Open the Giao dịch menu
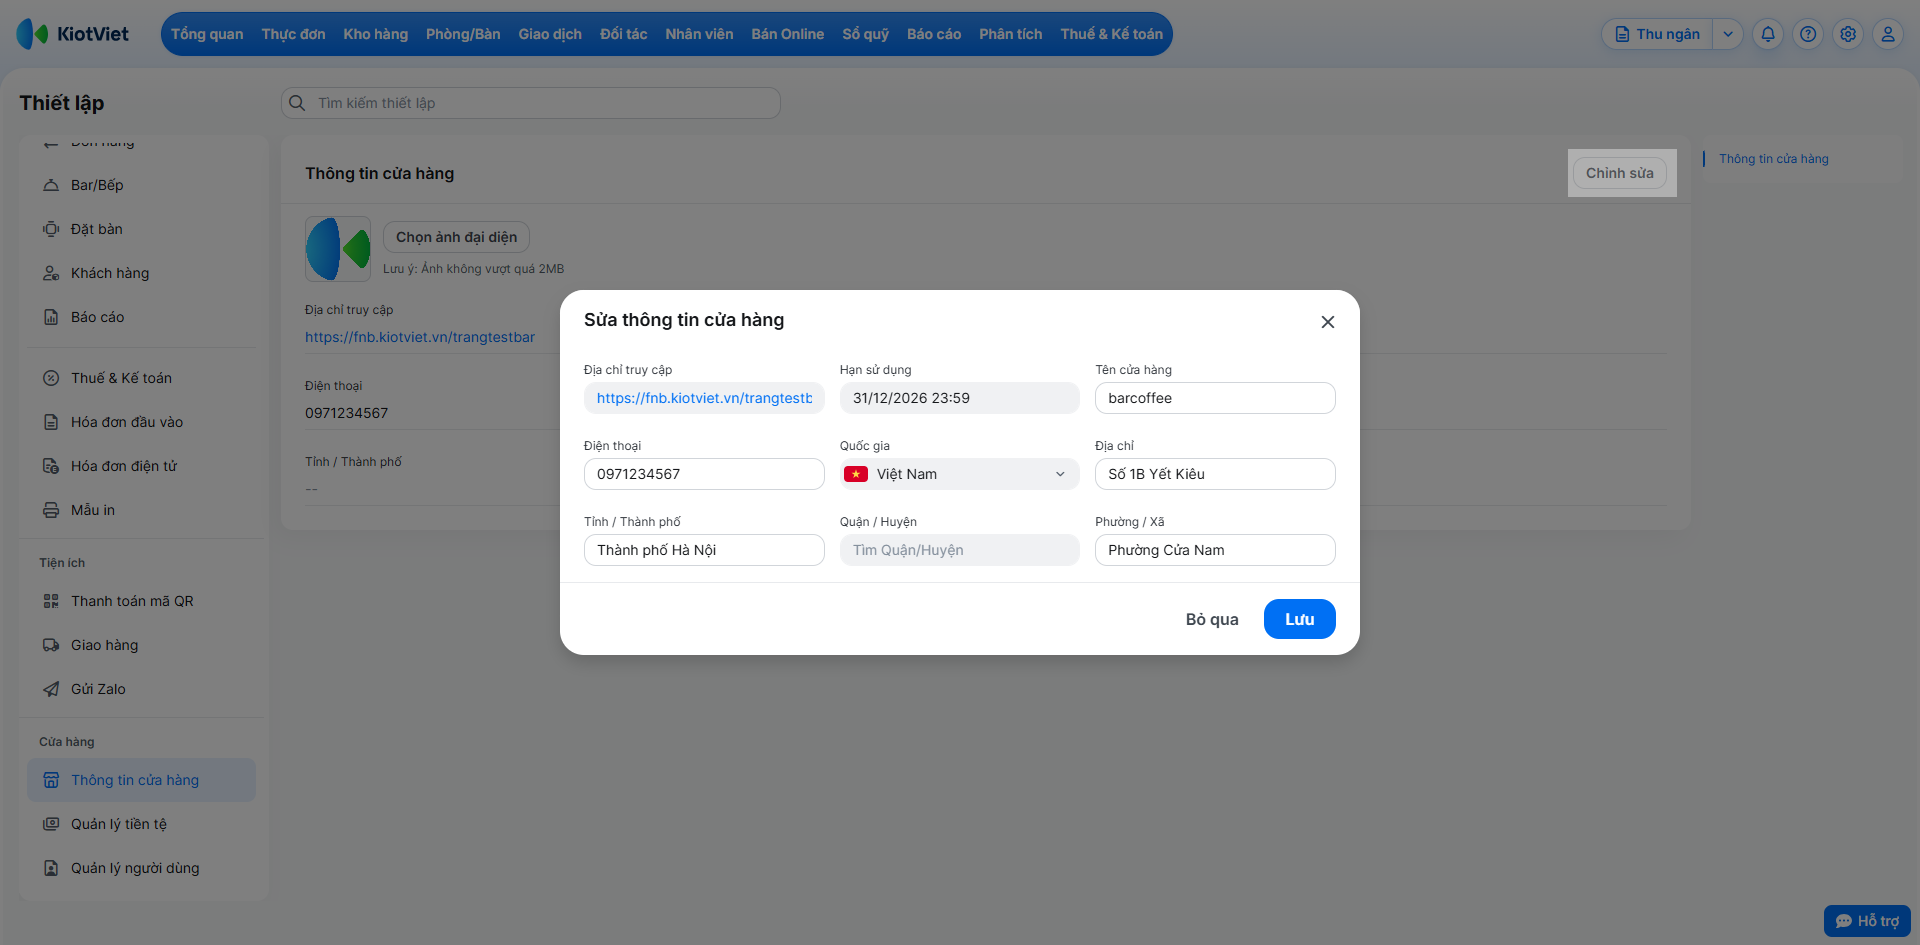Viewport: 1920px width, 945px height. click(550, 34)
